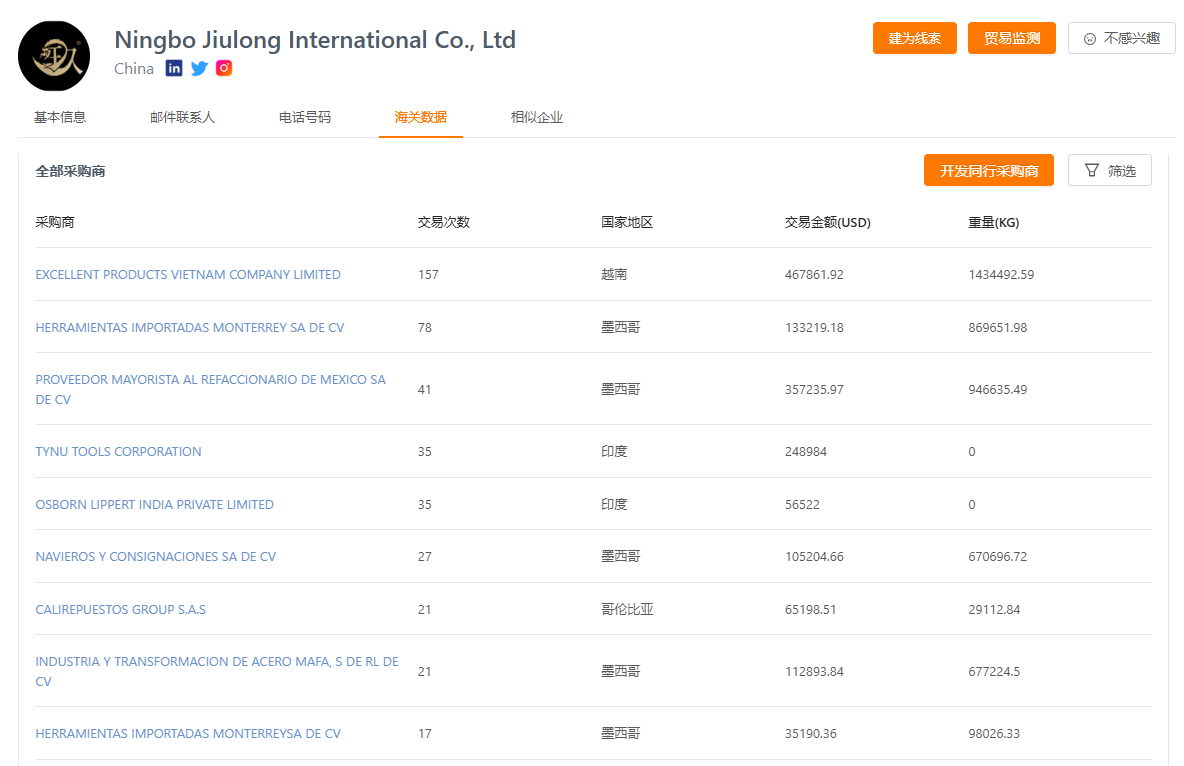This screenshot has width=1184, height=766.
Task: Click weight value 98026.33
Action: click(x=994, y=733)
